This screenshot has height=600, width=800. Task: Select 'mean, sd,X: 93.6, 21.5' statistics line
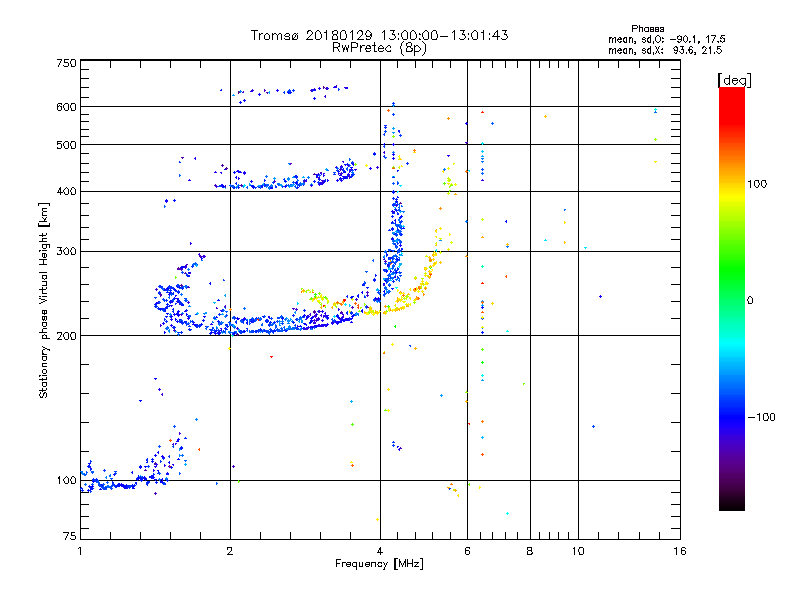(665, 50)
